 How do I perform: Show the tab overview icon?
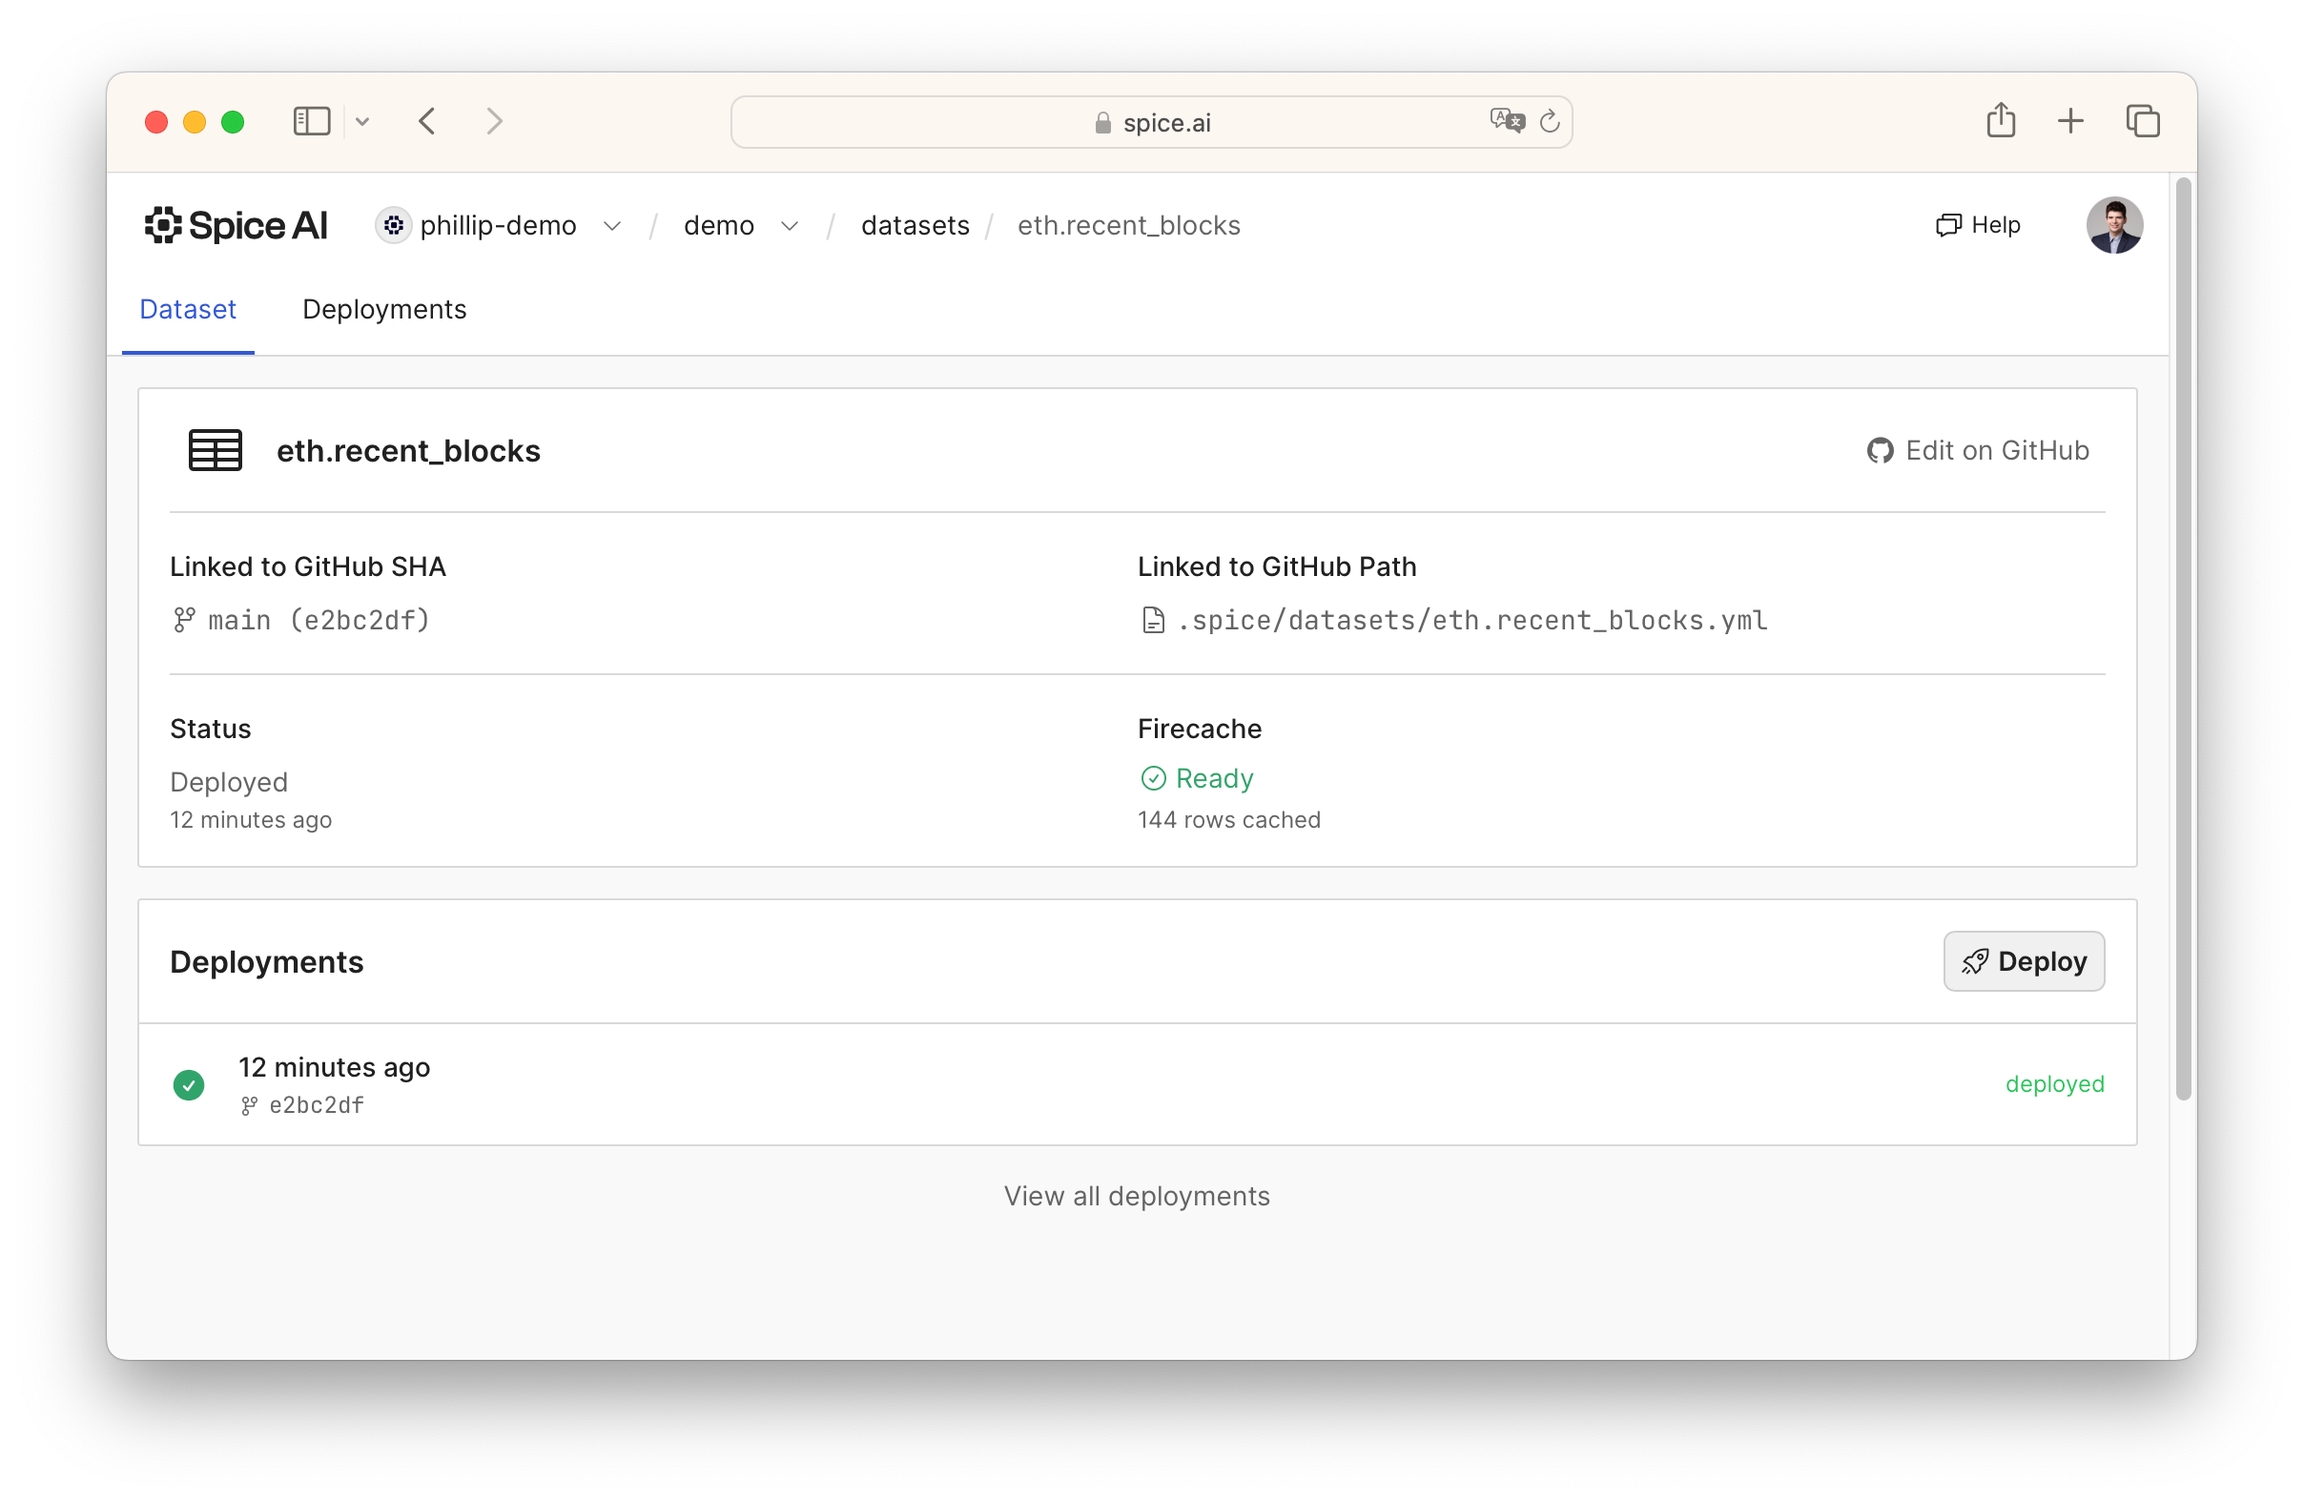[2142, 121]
